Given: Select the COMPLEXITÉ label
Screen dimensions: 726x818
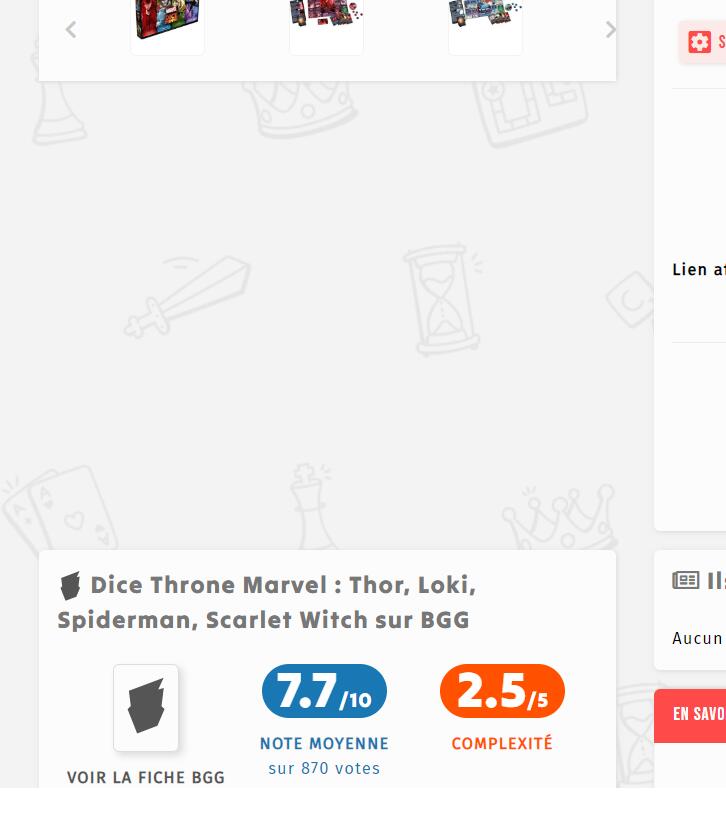Looking at the screenshot, I should (502, 743).
